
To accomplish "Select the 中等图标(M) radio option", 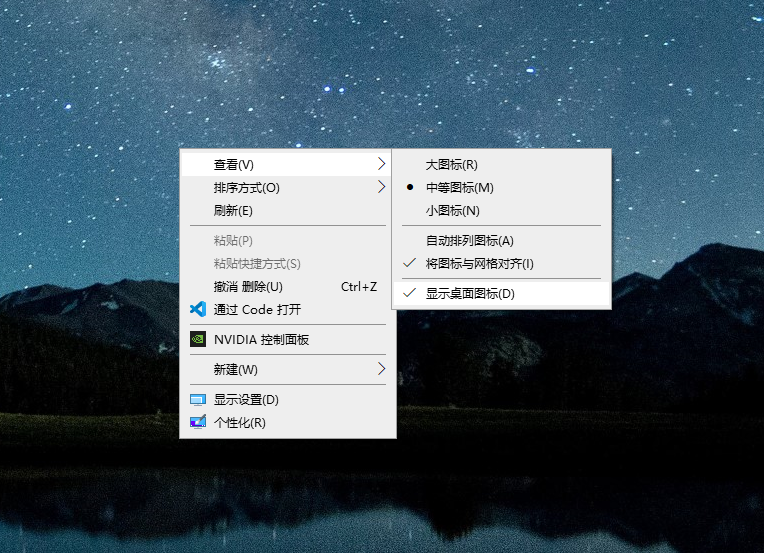I will click(x=501, y=188).
